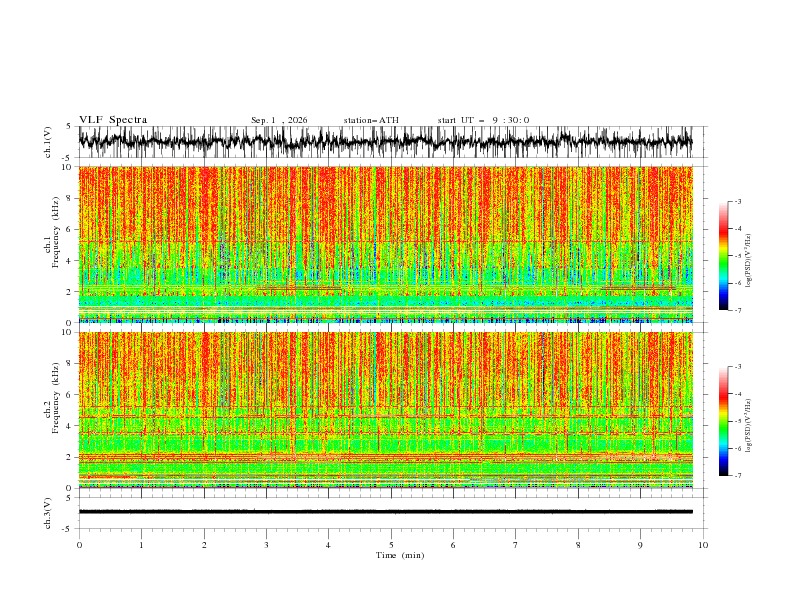Click the start UT 9:30:0 label
The width and height of the screenshot is (792, 612).
pos(483,120)
